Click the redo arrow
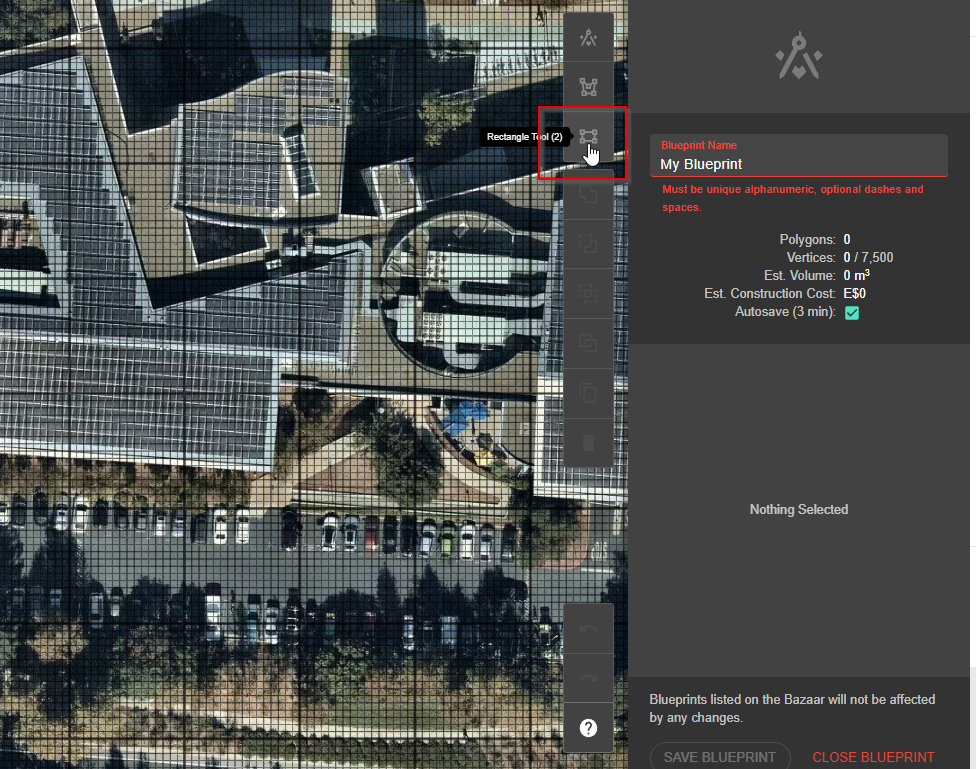This screenshot has height=769, width=976. [x=588, y=678]
